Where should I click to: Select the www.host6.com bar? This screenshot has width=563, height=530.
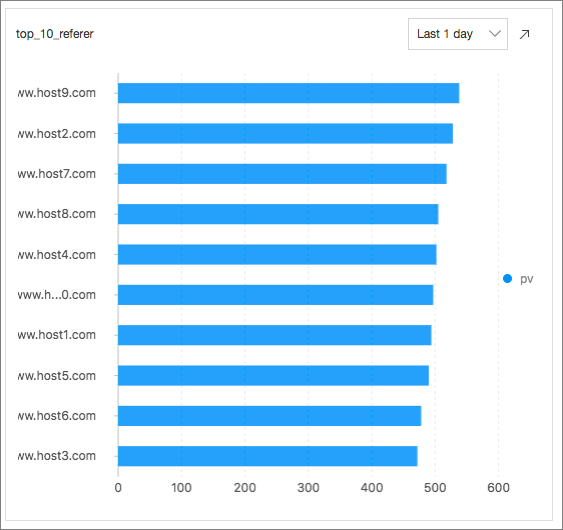coord(270,416)
